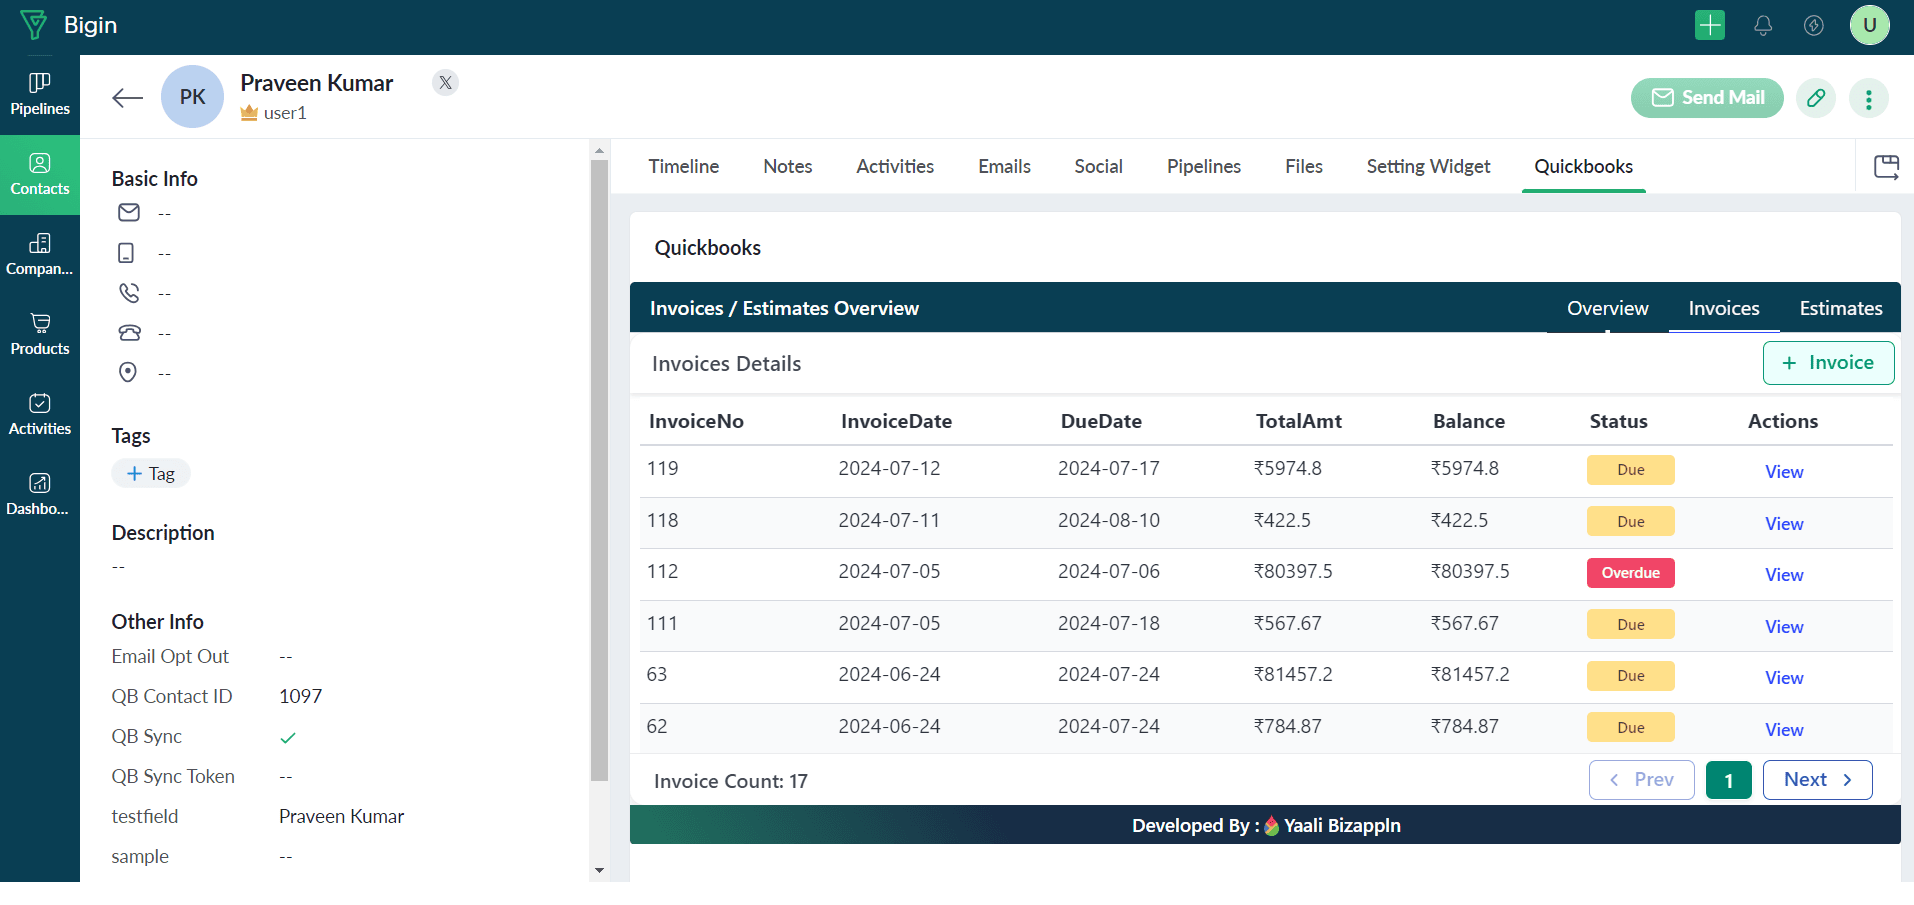Click the green plus quick-create icon
1914x905 pixels.
tap(1710, 25)
